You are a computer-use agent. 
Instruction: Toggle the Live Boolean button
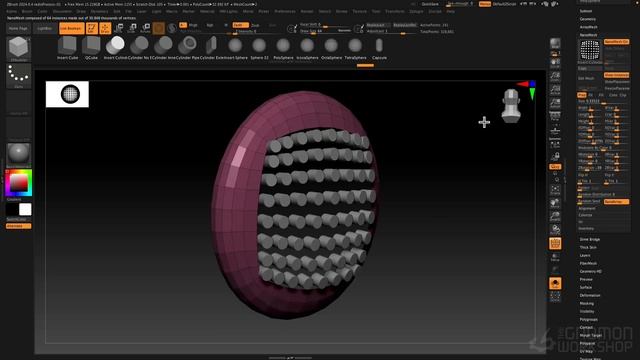click(x=71, y=28)
